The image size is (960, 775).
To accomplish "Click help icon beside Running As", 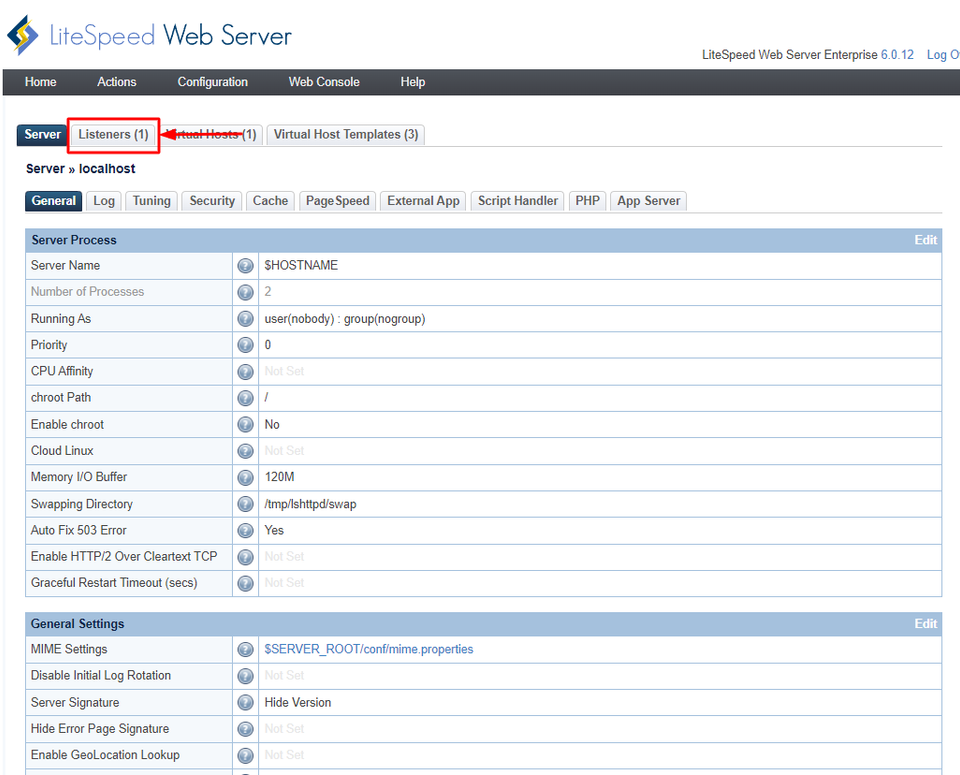I will (x=245, y=319).
